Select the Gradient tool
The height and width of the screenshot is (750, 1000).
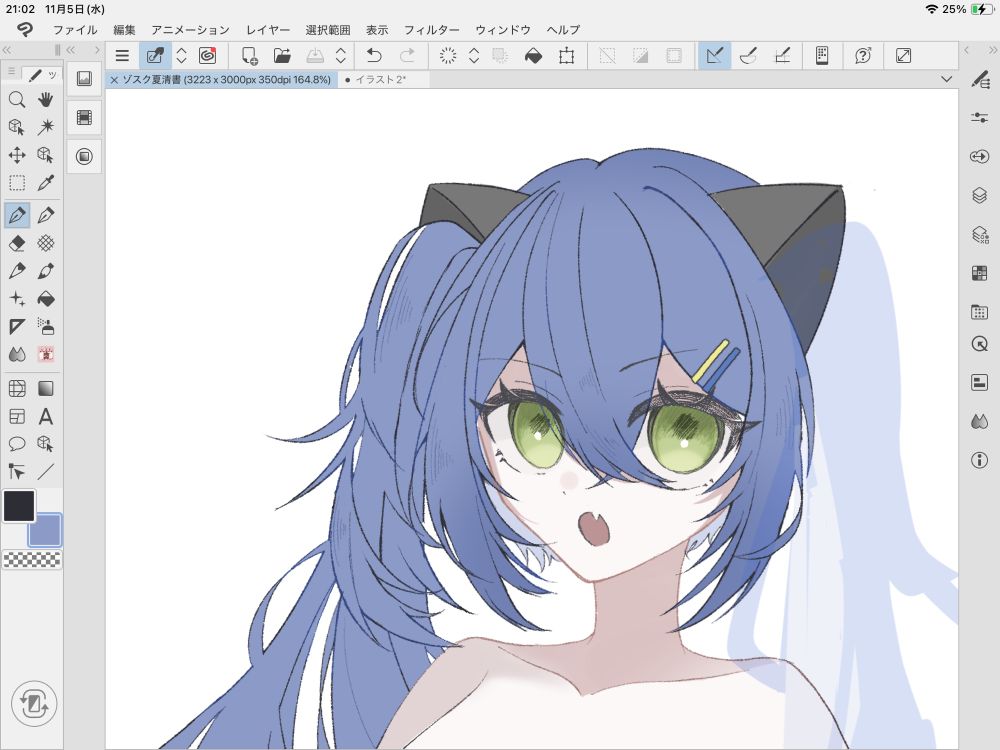[x=45, y=388]
